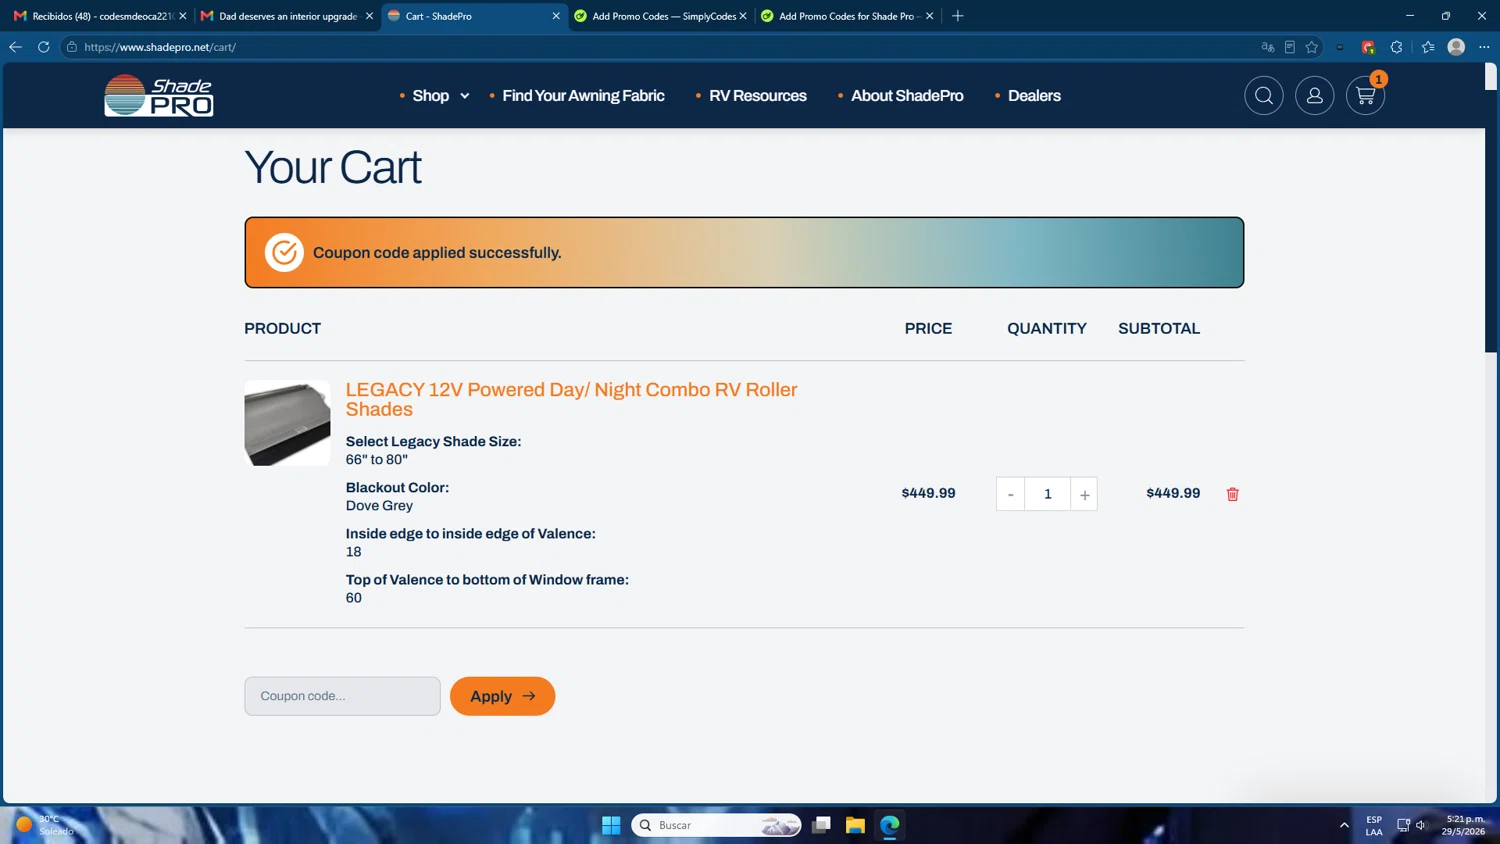Open the favorites list icon

coord(1428,47)
